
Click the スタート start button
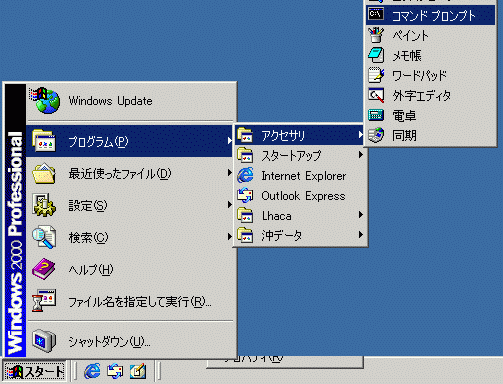coord(34,371)
